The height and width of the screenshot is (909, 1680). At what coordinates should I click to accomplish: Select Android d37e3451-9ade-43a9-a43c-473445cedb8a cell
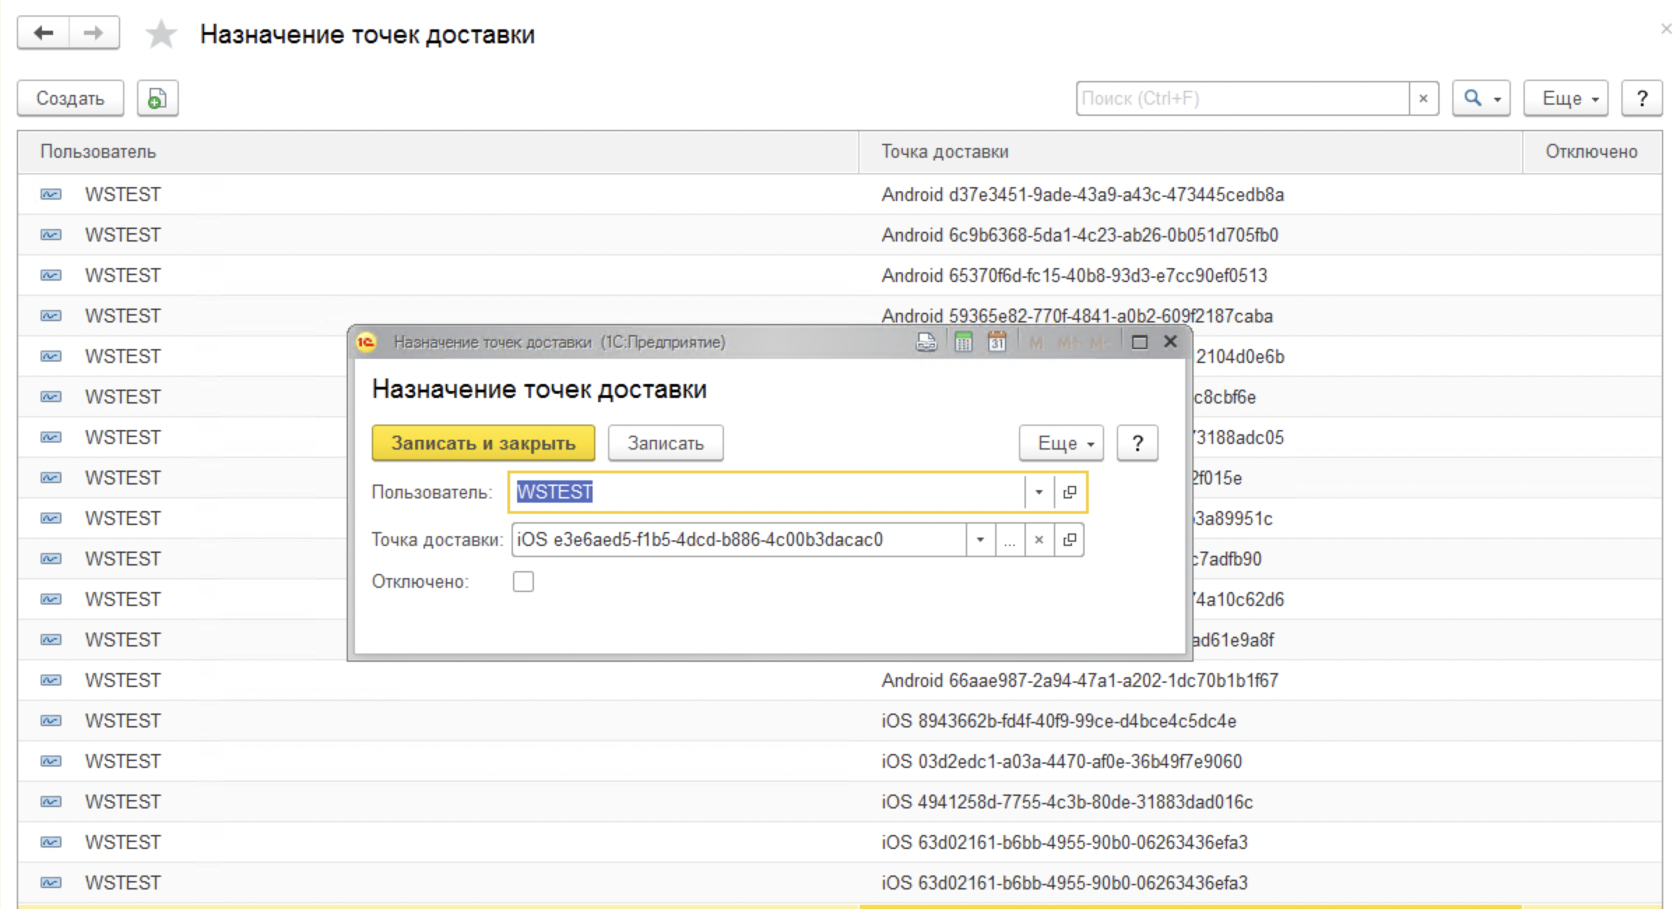click(1190, 195)
